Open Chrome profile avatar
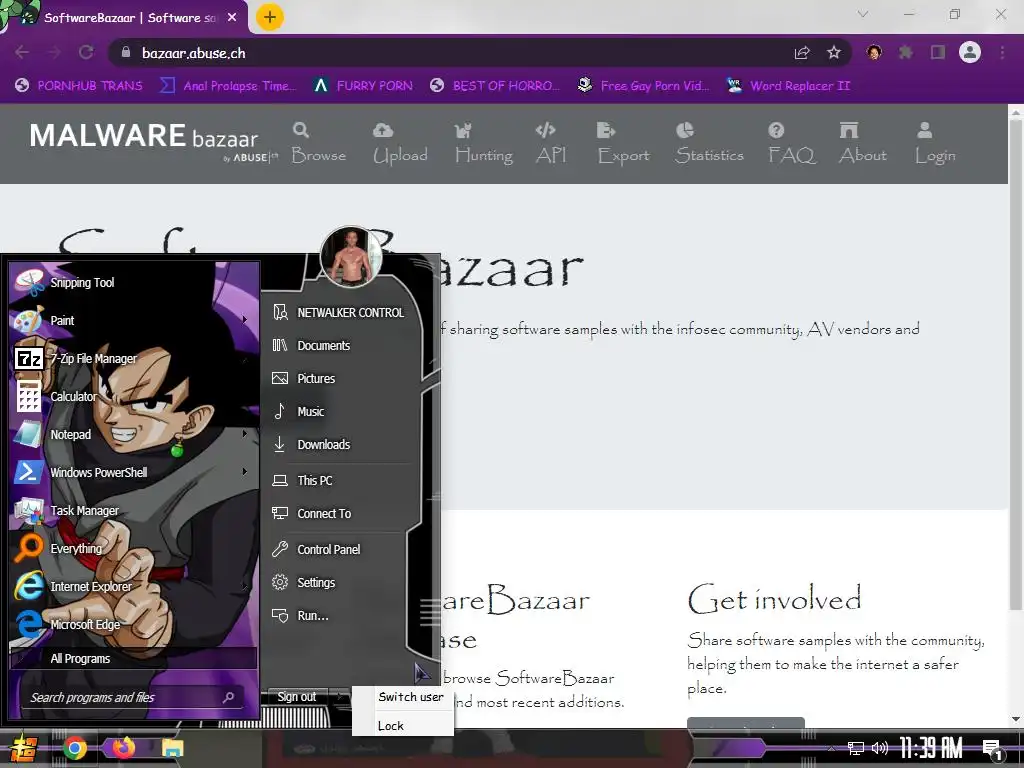This screenshot has height=768, width=1024. pyautogui.click(x=970, y=52)
